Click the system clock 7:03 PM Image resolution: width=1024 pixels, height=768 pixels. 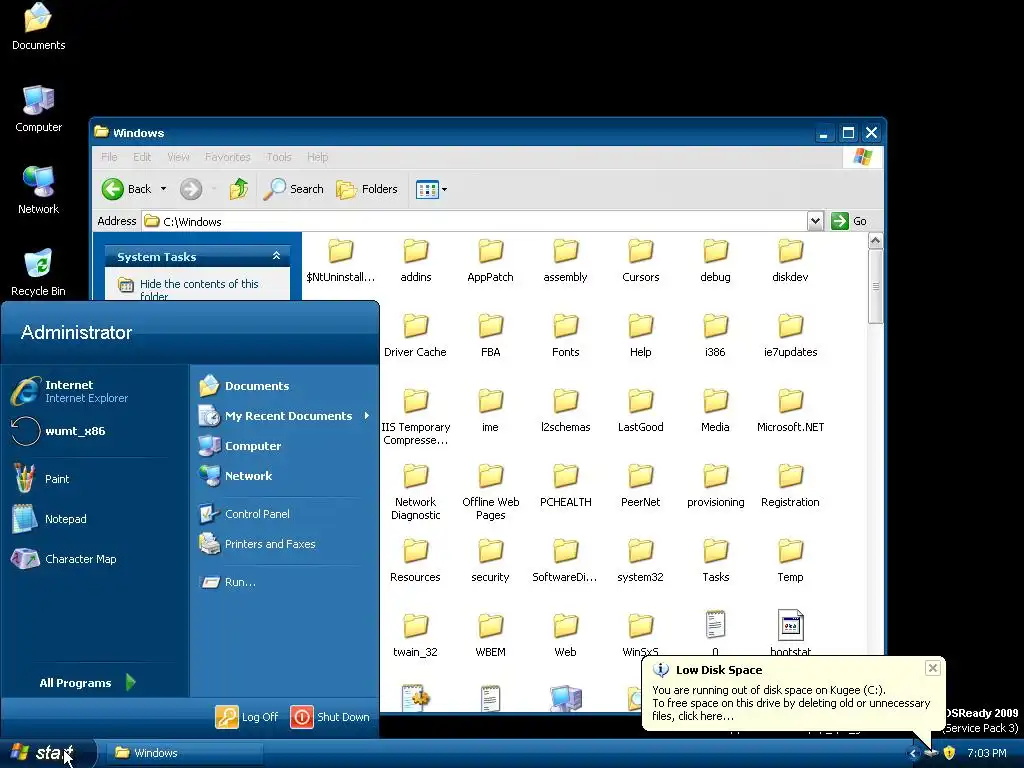click(986, 754)
